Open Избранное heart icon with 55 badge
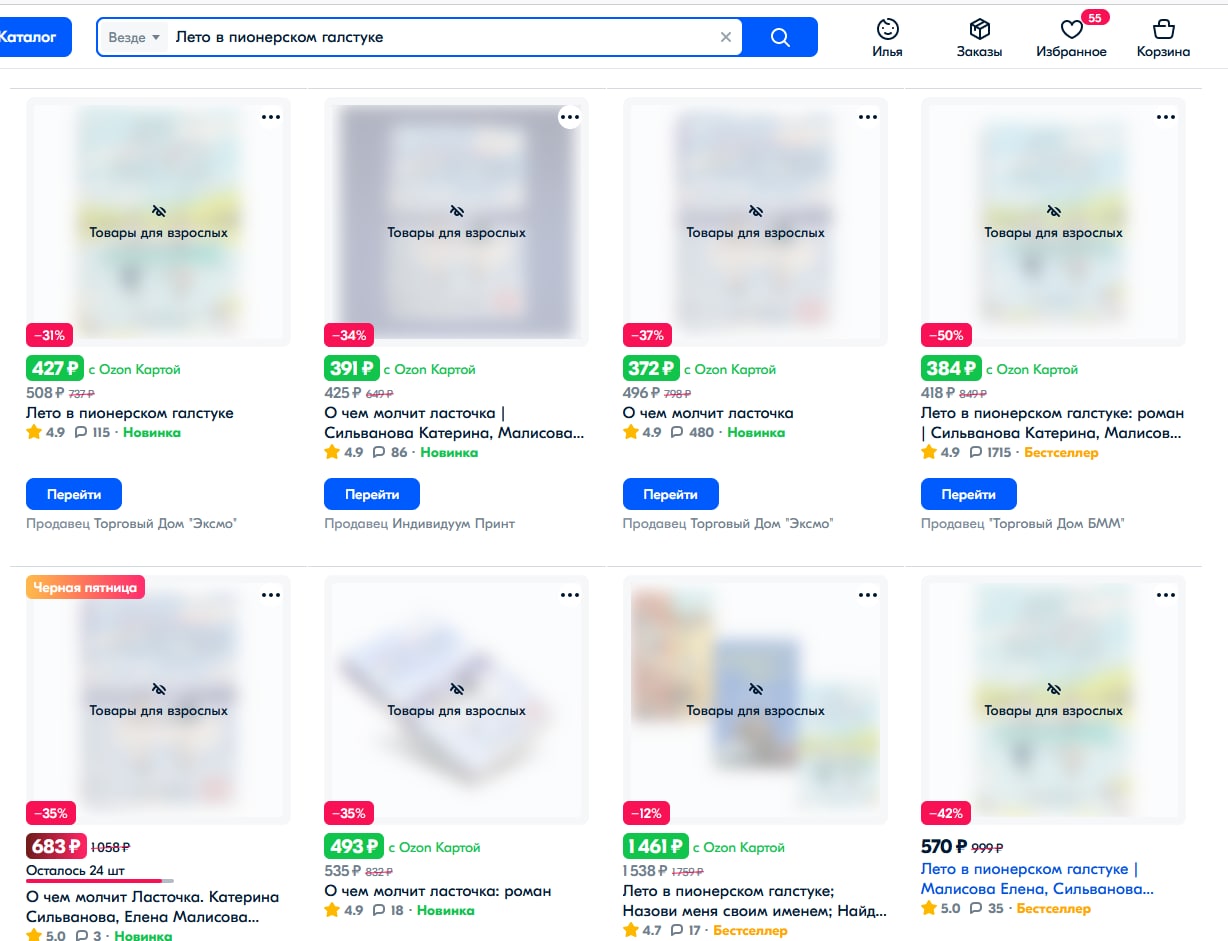Viewport: 1228px width, 941px height. click(1071, 38)
